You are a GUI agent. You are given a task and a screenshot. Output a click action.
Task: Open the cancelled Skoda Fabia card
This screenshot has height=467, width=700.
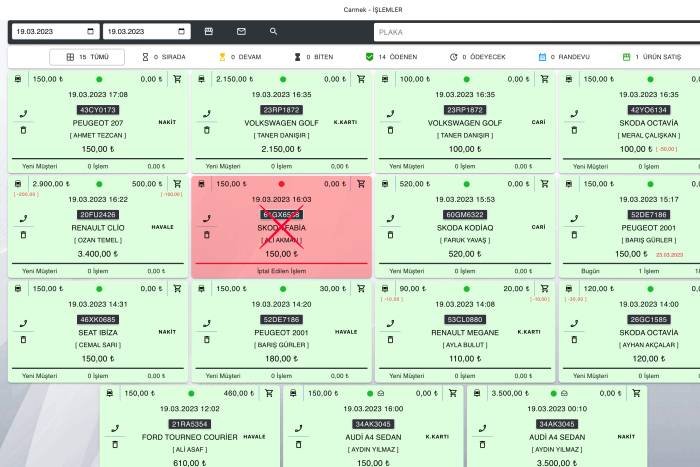click(x=281, y=228)
